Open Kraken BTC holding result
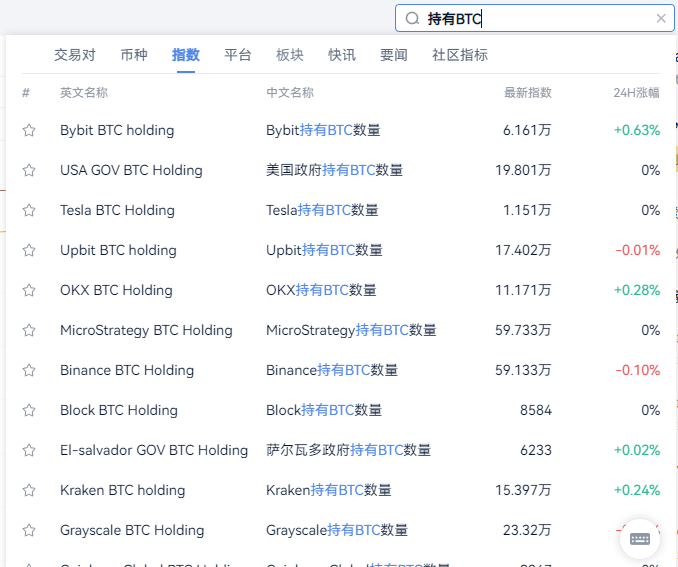The width and height of the screenshot is (678, 567). click(122, 490)
